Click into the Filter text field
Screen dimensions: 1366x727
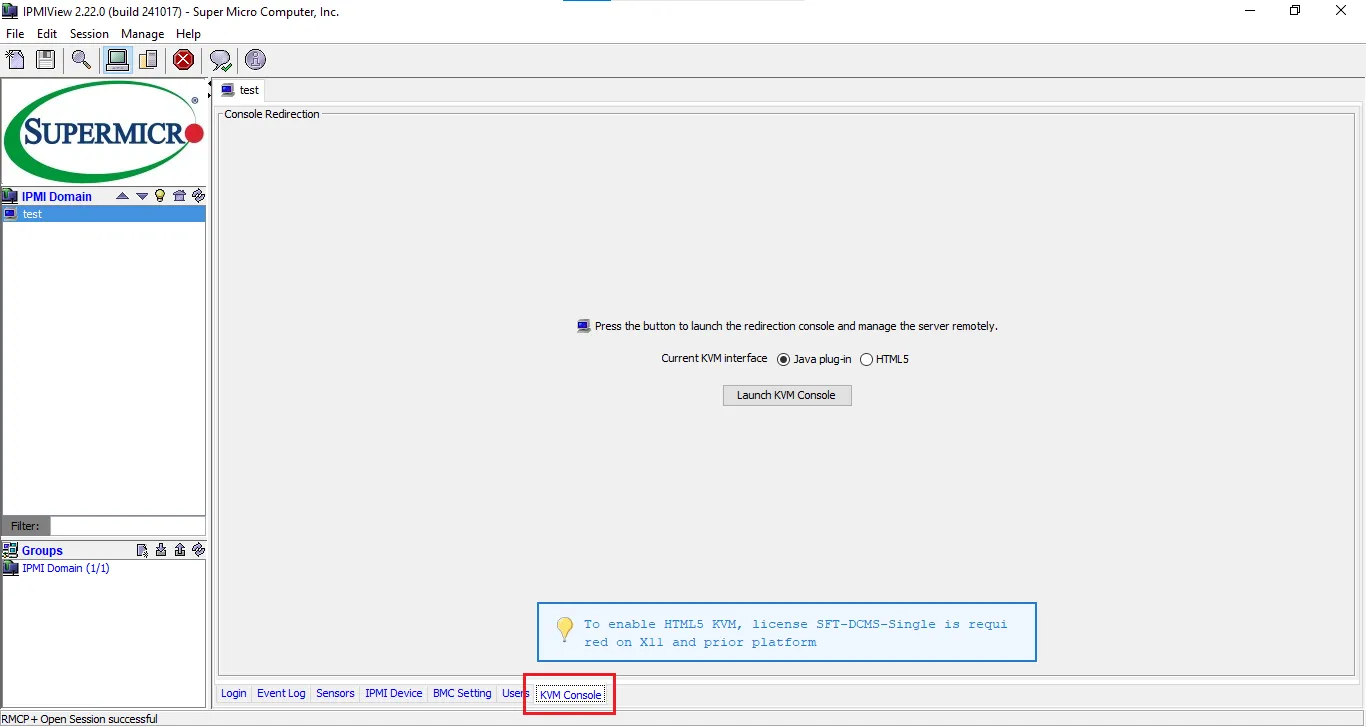click(x=127, y=526)
